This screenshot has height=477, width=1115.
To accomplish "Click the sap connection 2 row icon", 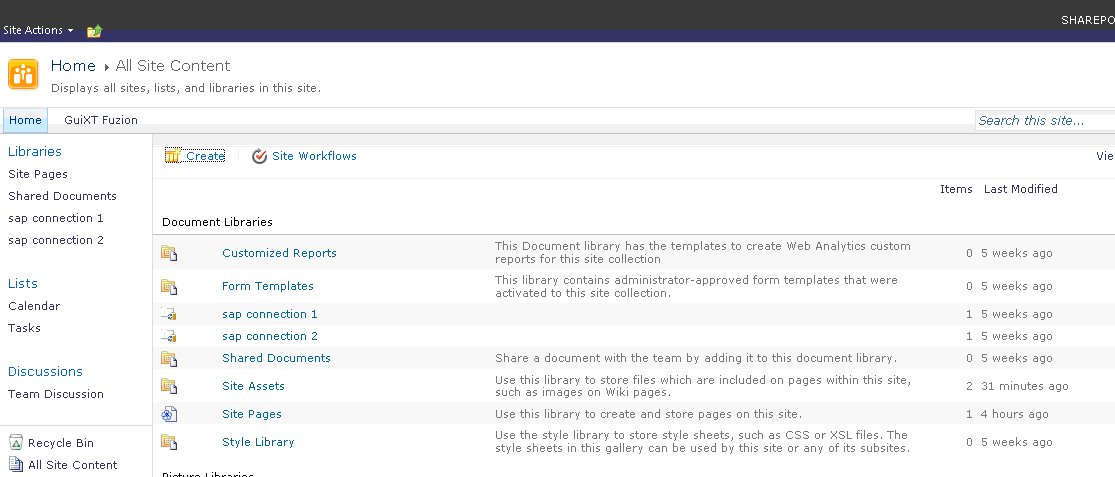I will (x=169, y=336).
